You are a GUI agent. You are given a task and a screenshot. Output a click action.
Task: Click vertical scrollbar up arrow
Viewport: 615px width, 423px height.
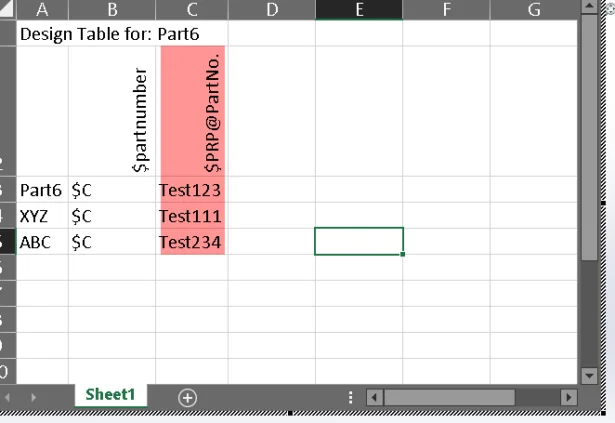(589, 6)
